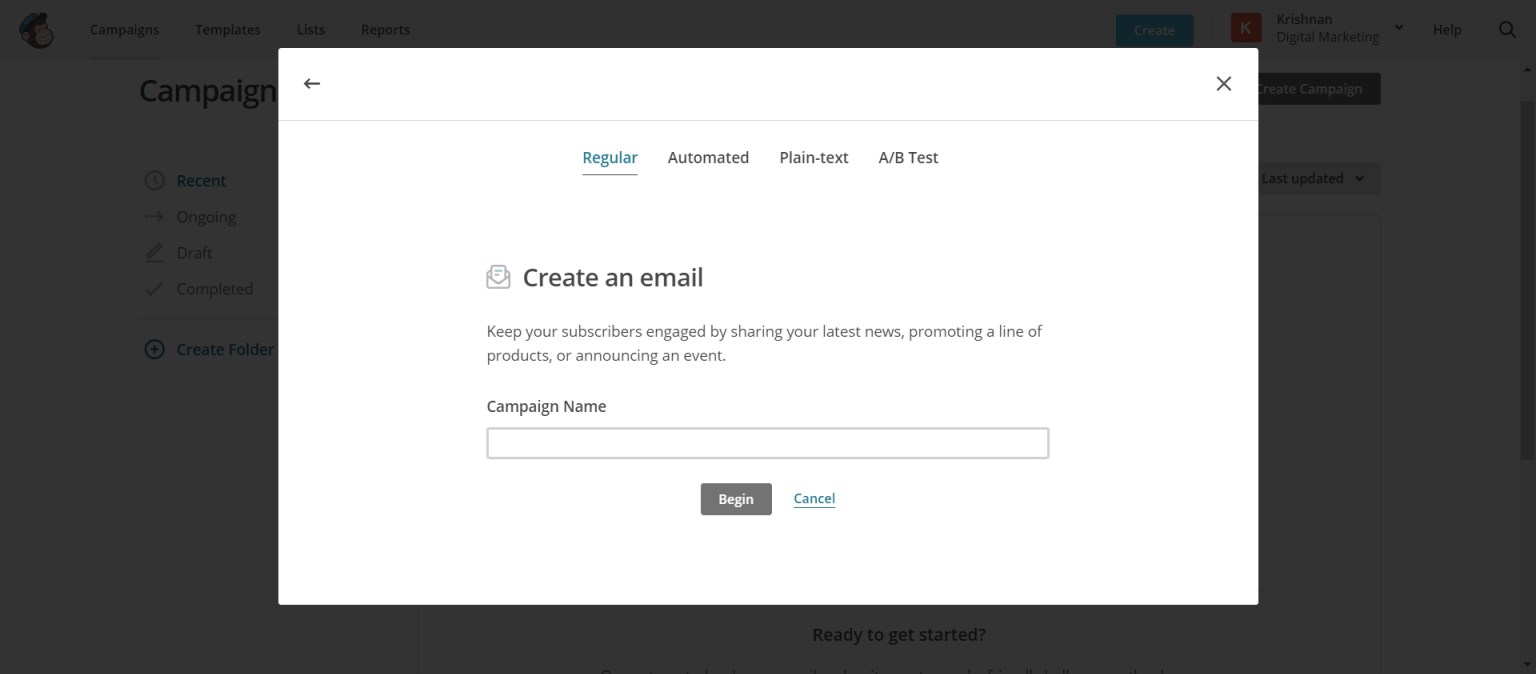Close the campaign dialog with the X
The image size is (1536, 674).
[1223, 84]
